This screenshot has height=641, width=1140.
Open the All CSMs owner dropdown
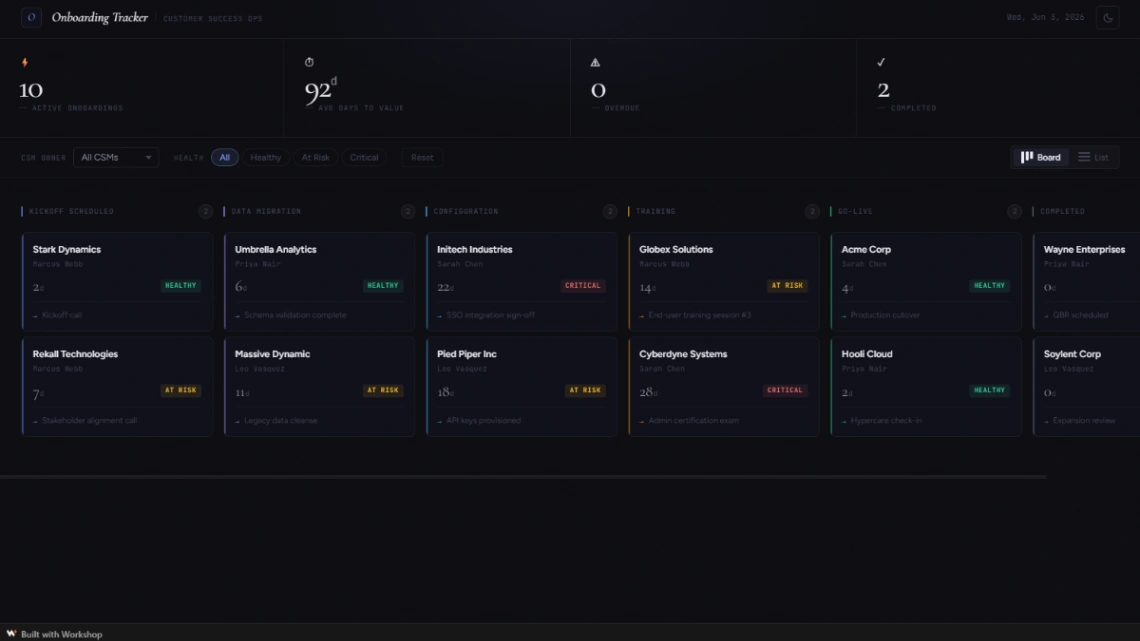(x=116, y=157)
